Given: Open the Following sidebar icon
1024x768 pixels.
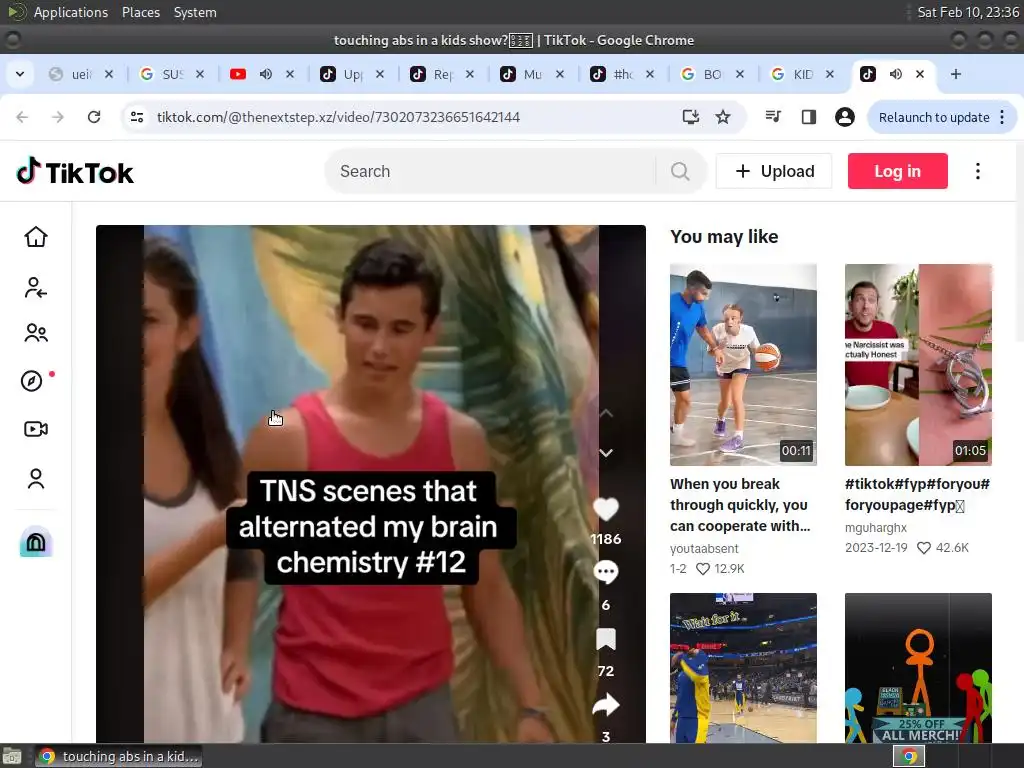Looking at the screenshot, I should (36, 287).
